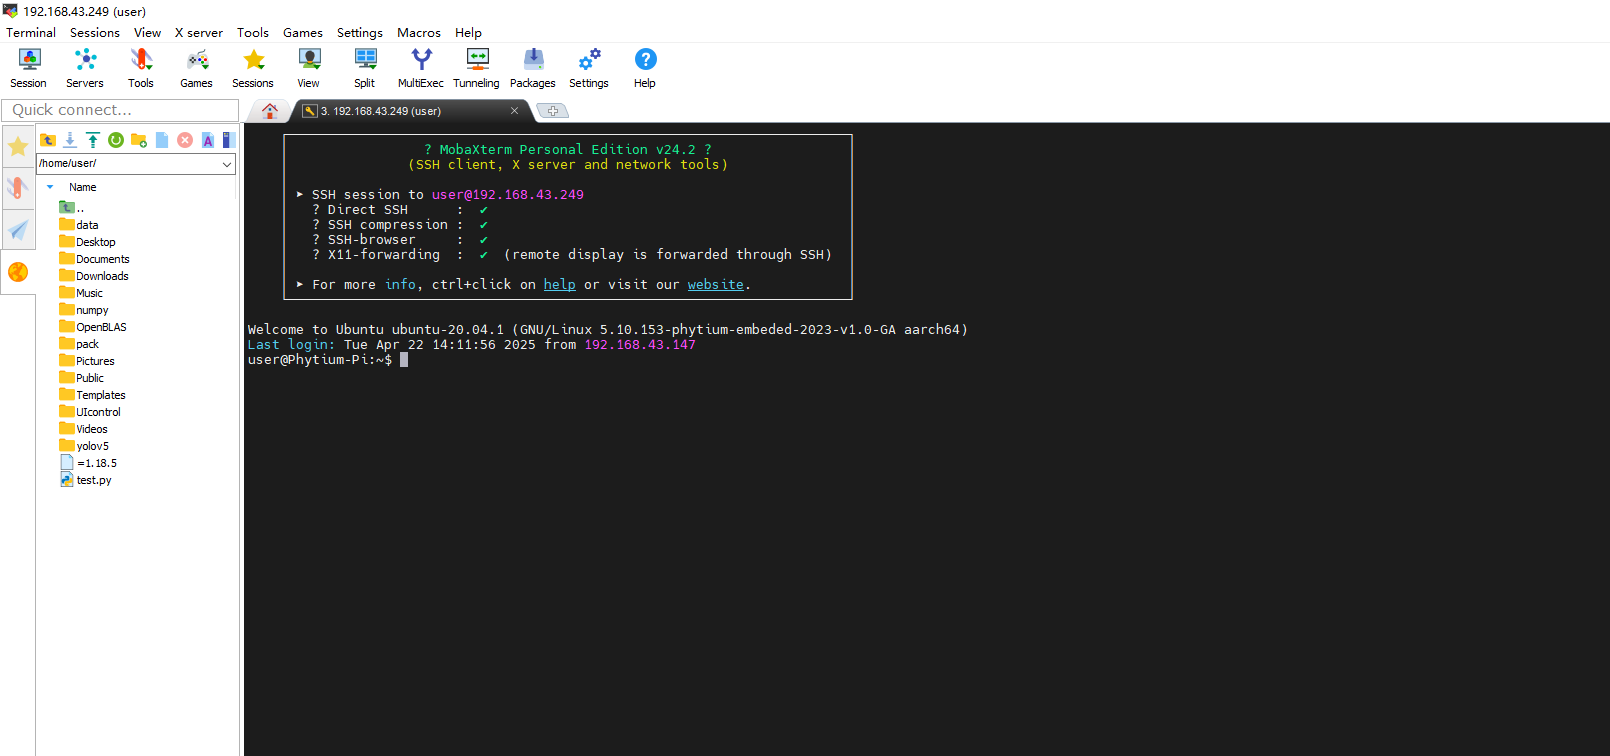Click the Name column header

pyautogui.click(x=83, y=187)
